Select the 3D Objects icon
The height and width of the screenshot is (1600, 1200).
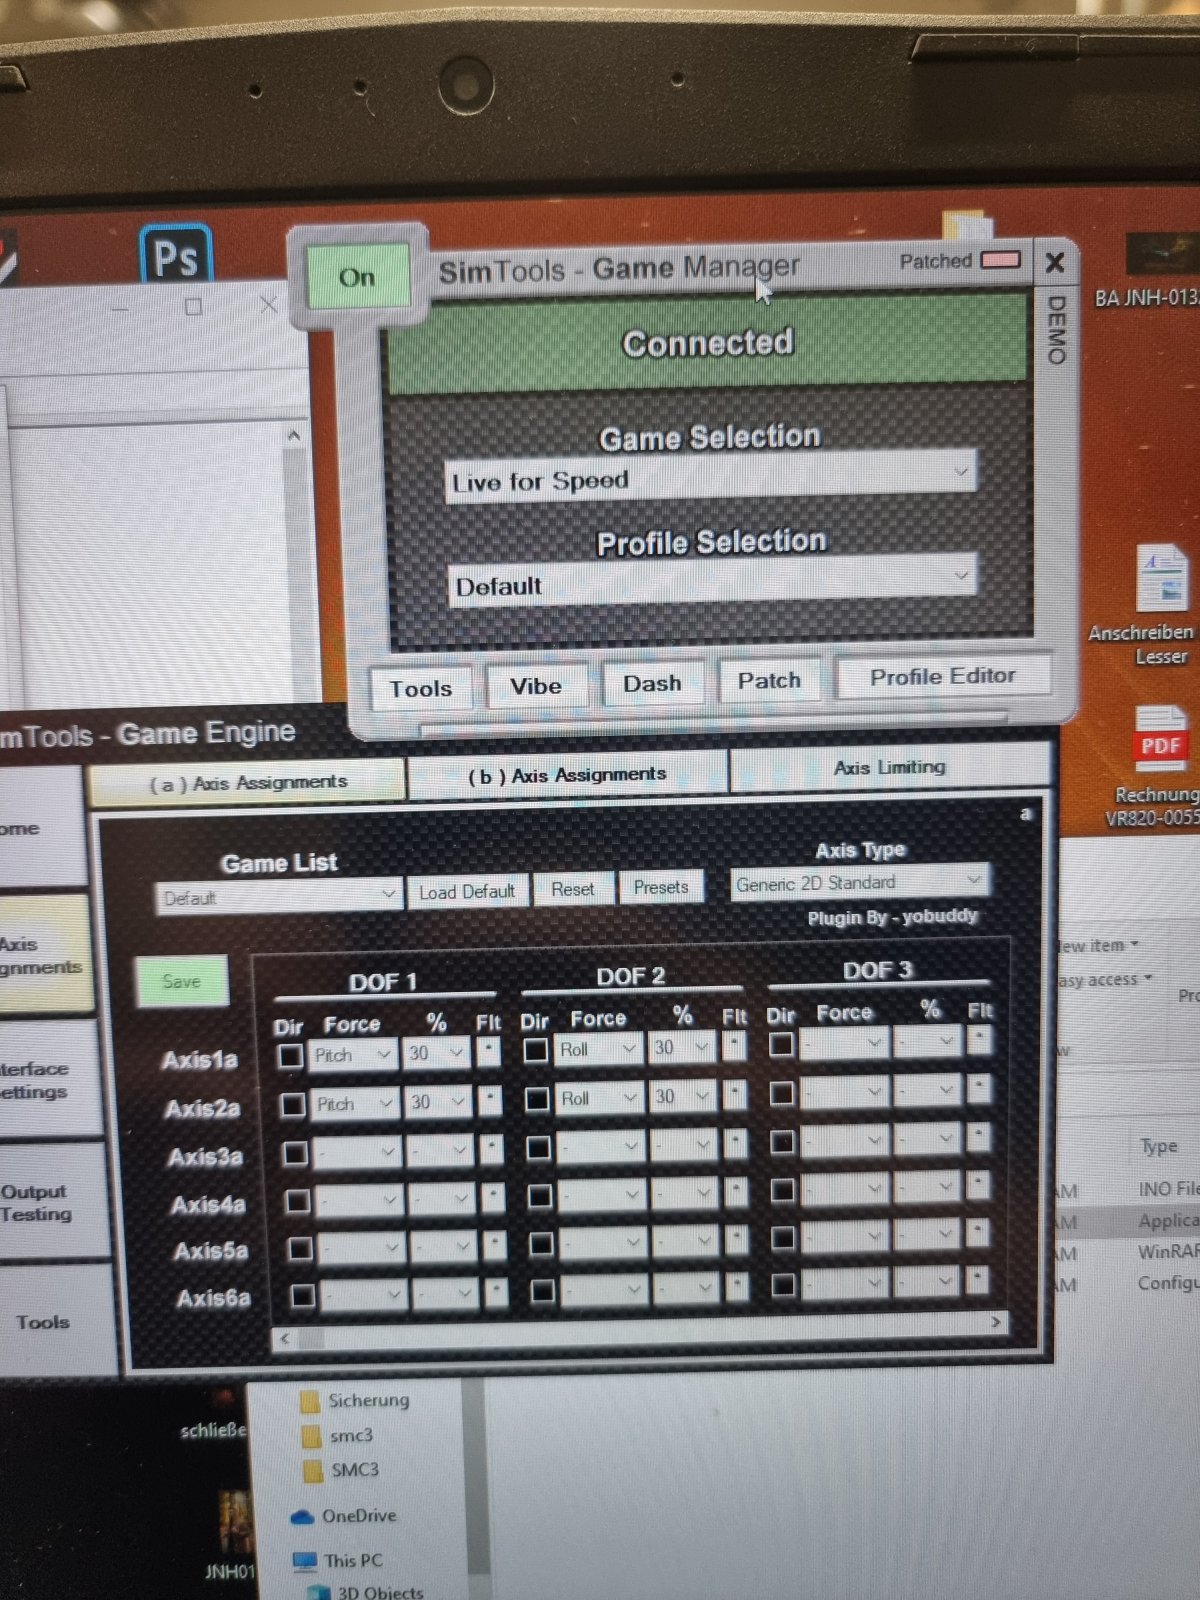point(319,1592)
